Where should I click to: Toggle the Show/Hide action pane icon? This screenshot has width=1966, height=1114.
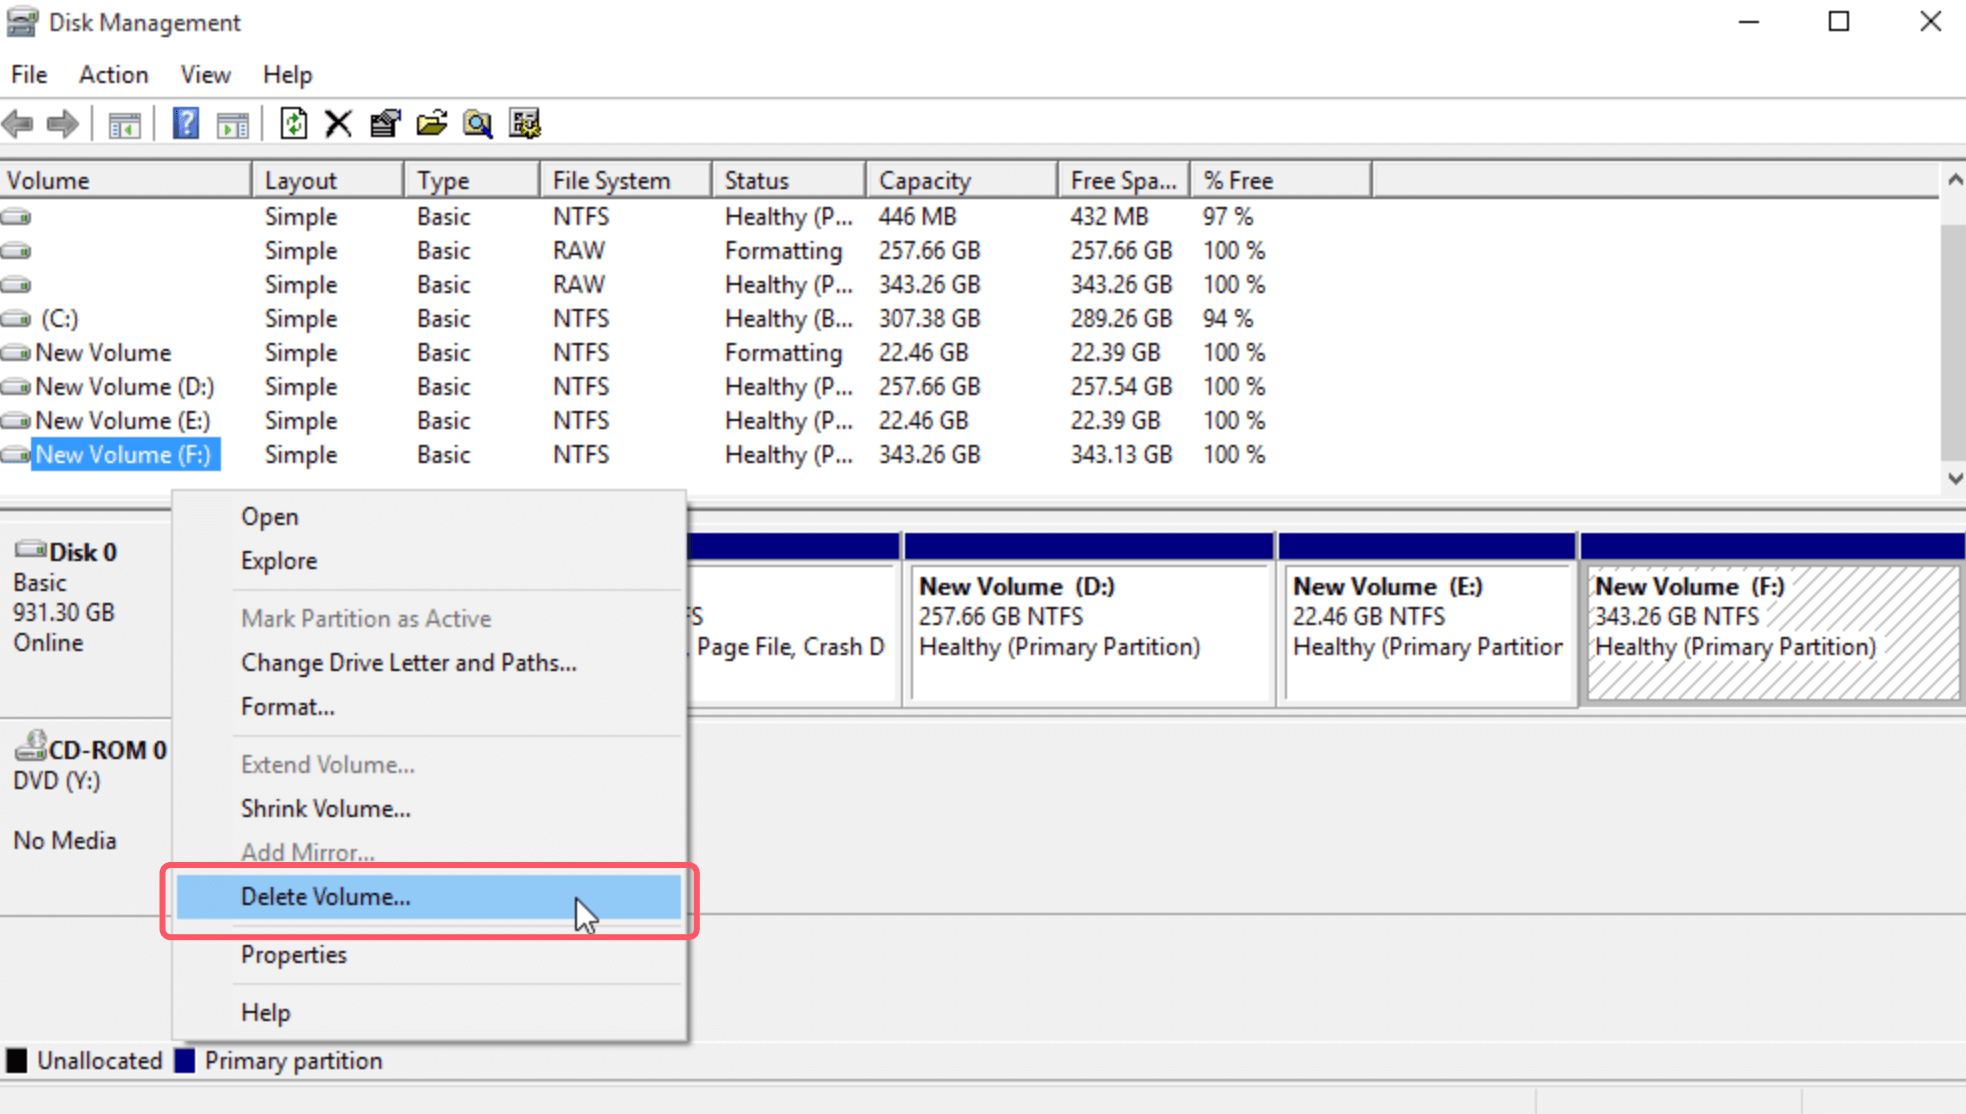[232, 123]
